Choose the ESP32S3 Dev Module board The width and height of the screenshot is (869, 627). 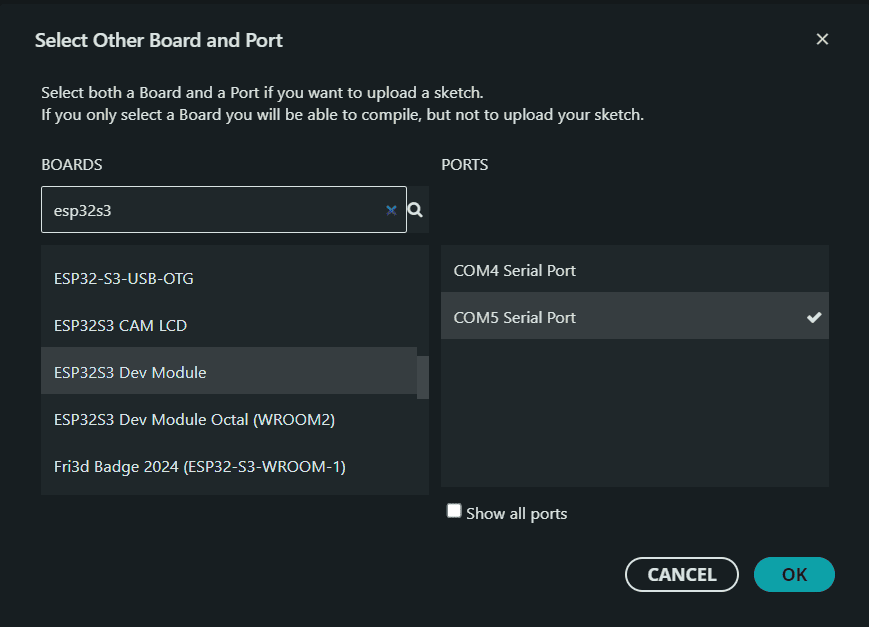pos(229,372)
